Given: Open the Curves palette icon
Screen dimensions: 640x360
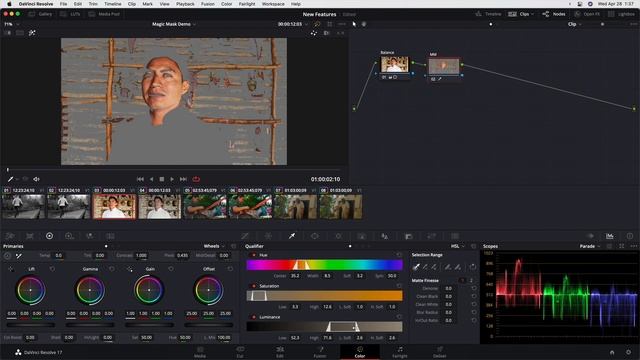Looking at the screenshot, I should coord(245,236).
